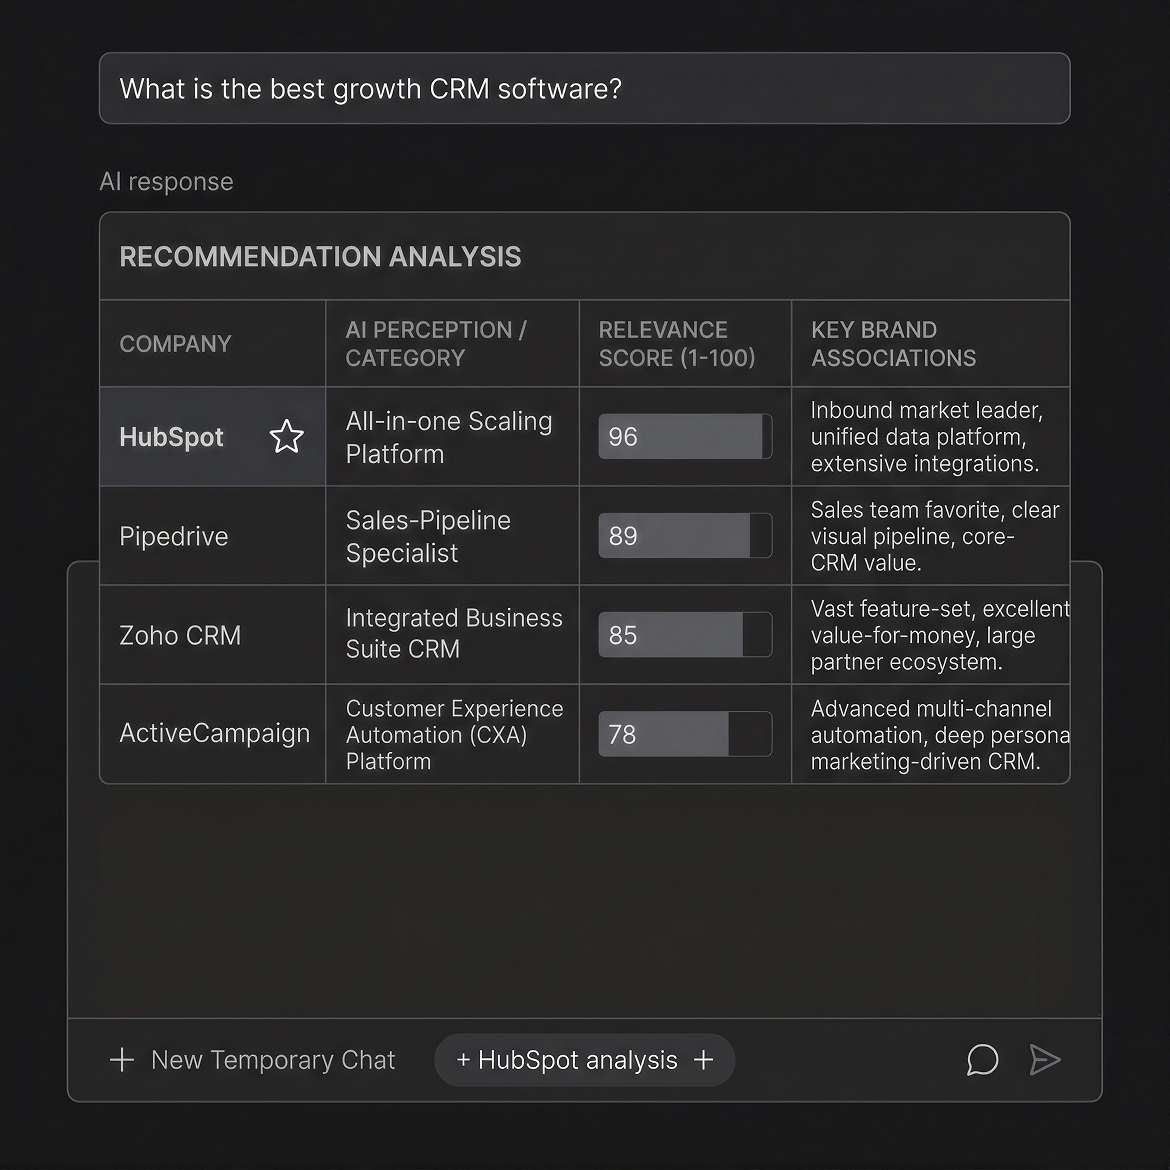The width and height of the screenshot is (1170, 1170).
Task: Click the star icon next to HubSpot
Action: [287, 437]
